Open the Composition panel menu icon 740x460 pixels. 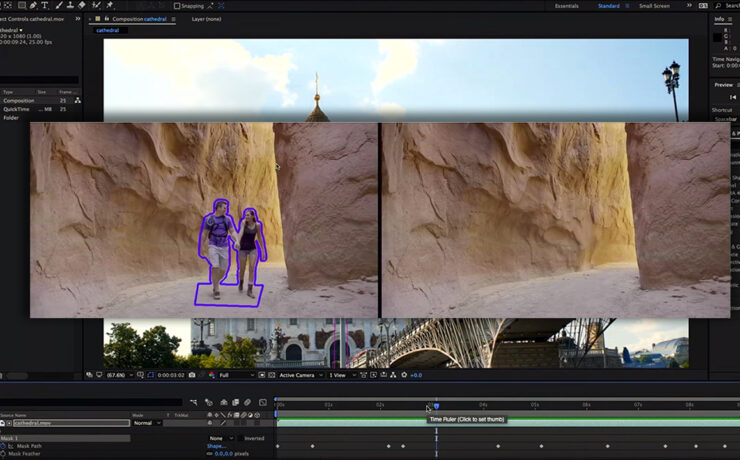click(x=173, y=19)
